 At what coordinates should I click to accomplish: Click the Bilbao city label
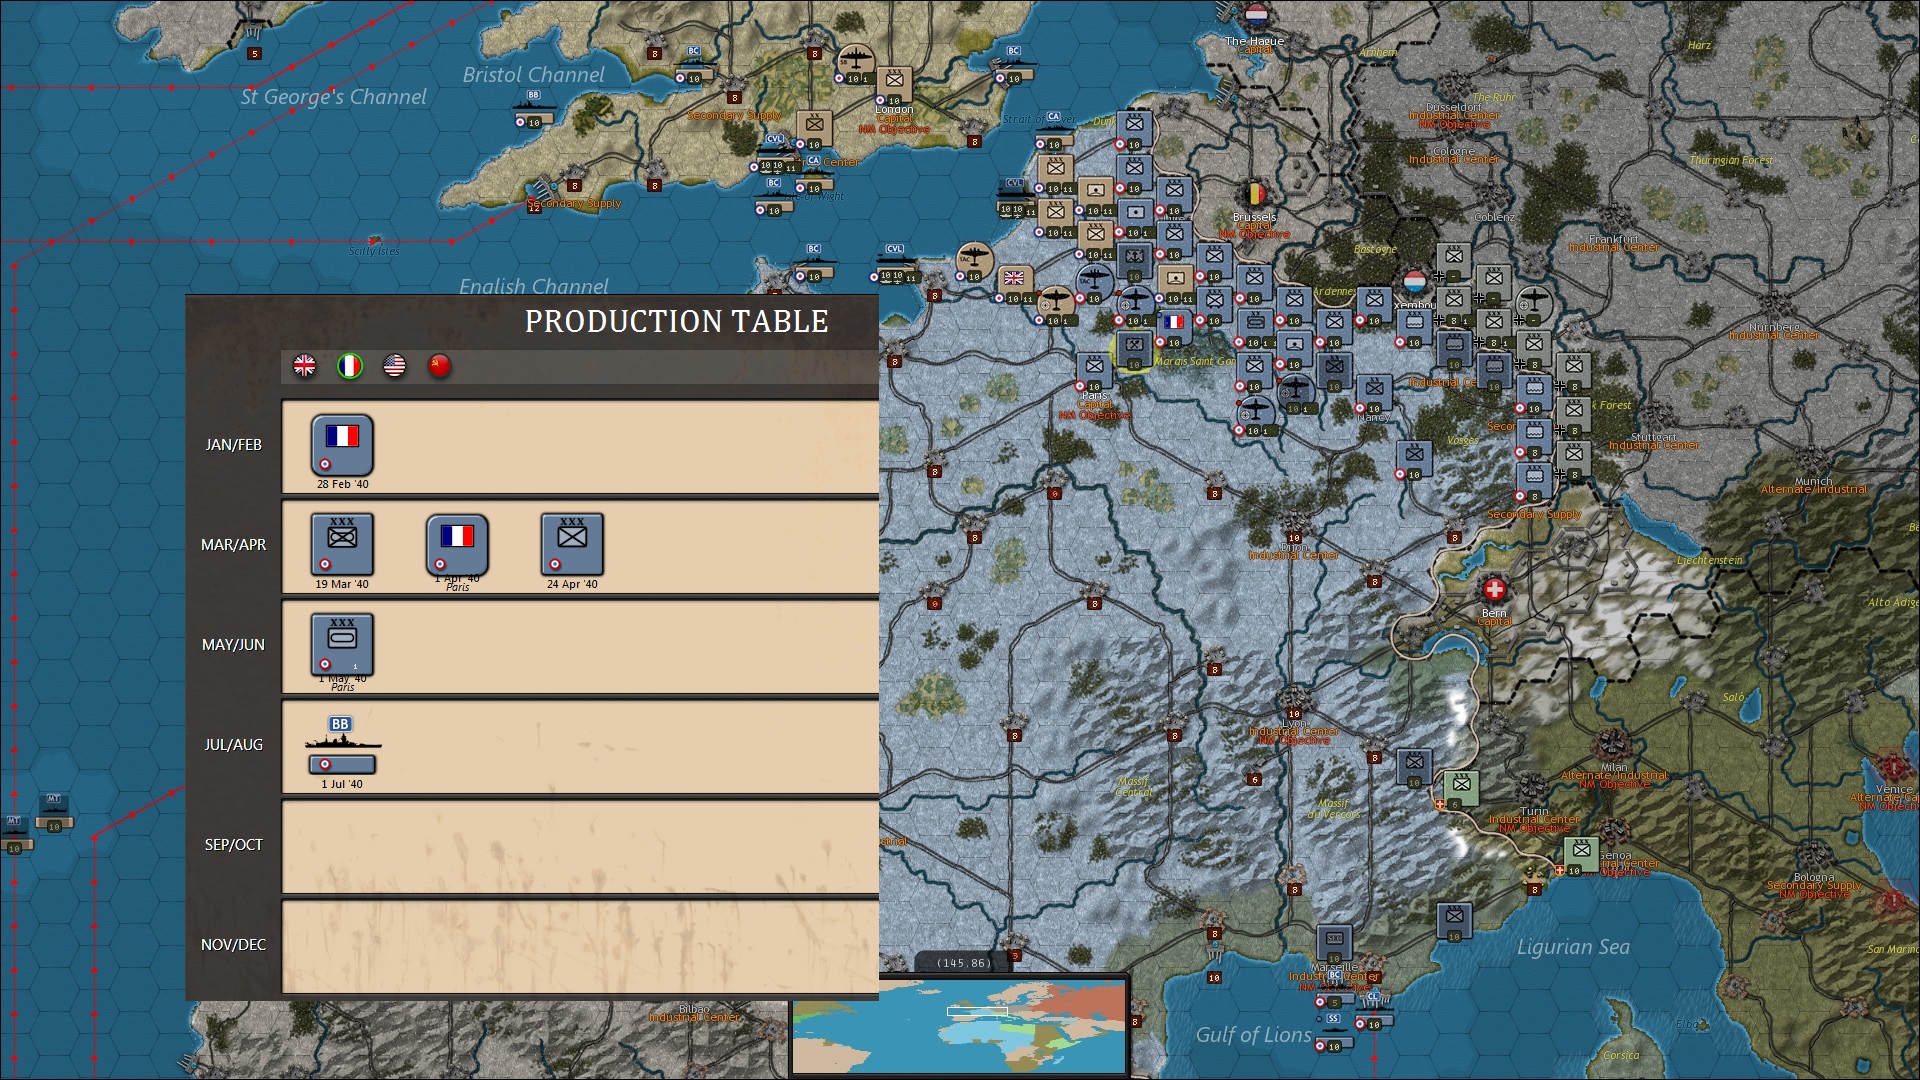694,1009
